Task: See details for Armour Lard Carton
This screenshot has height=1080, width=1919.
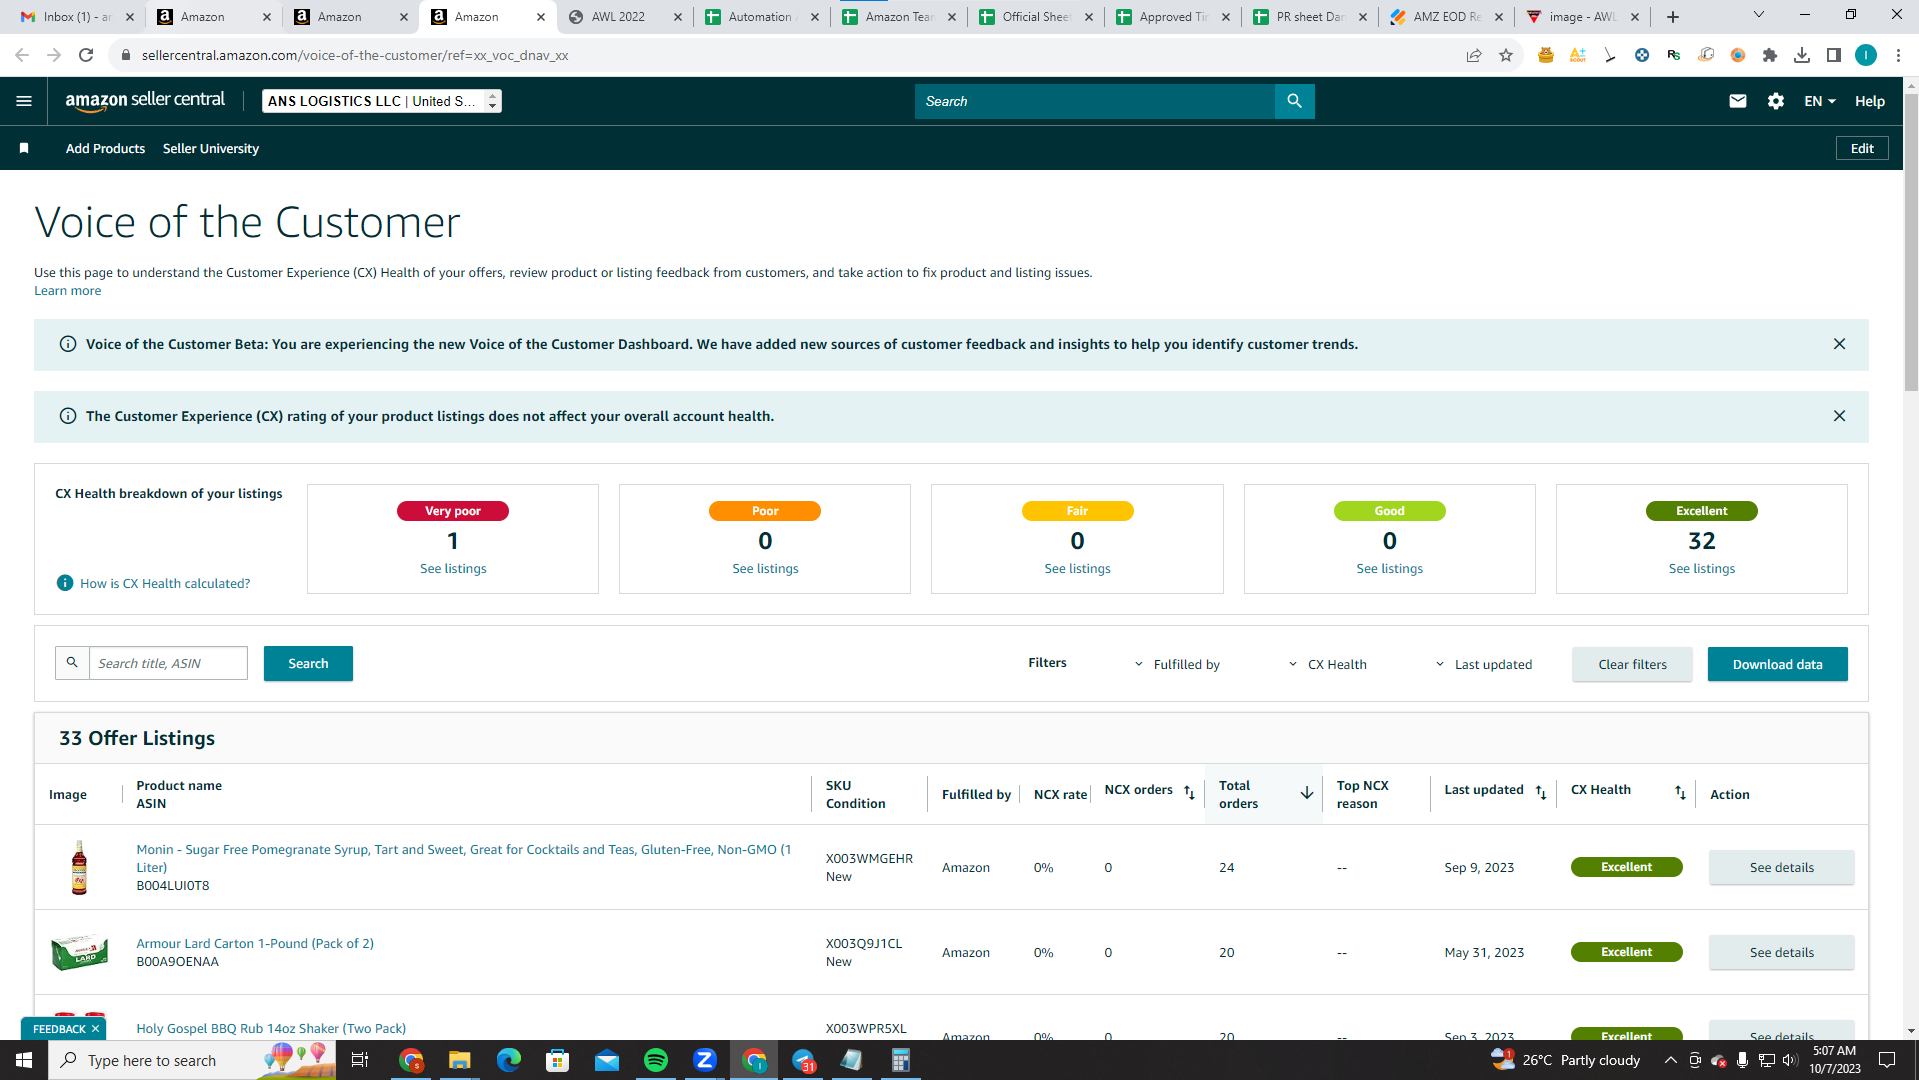Action: click(x=1781, y=952)
